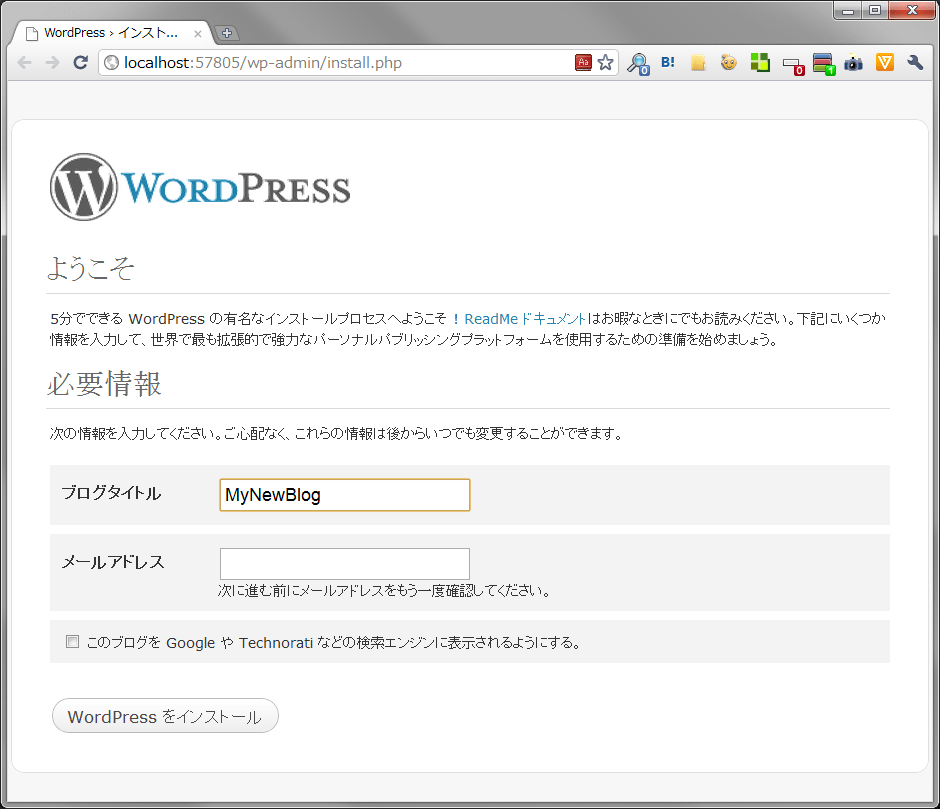
Task: Maximize the browser window
Action: pyautogui.click(x=875, y=11)
